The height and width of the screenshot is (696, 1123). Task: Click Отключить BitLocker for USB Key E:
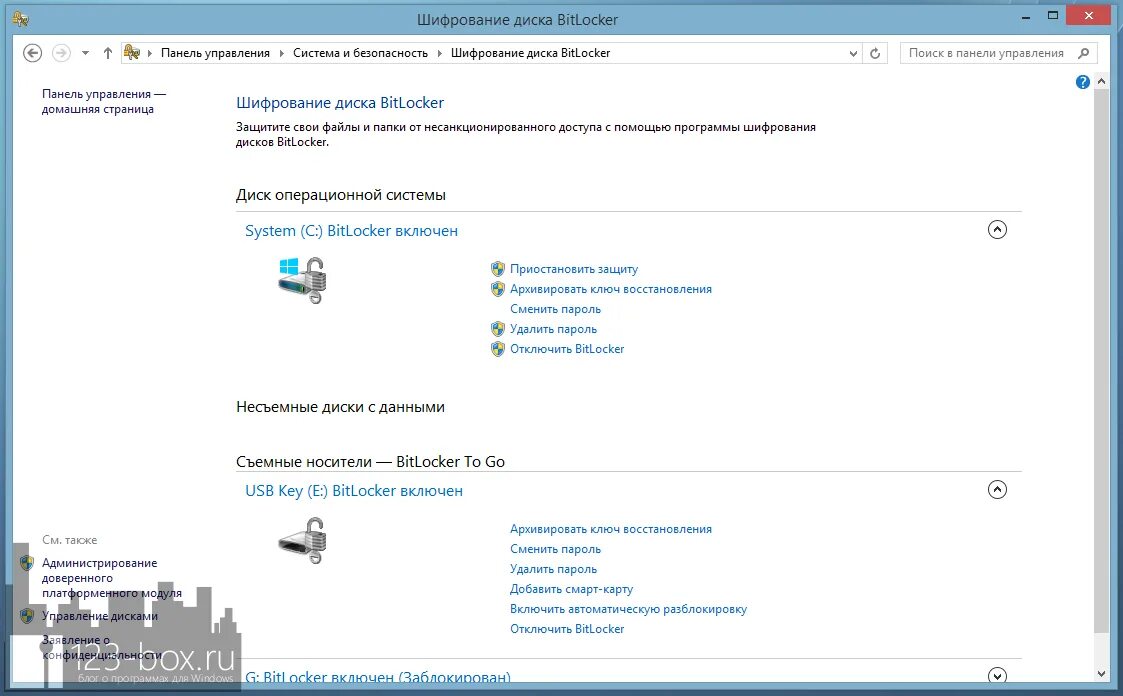567,629
